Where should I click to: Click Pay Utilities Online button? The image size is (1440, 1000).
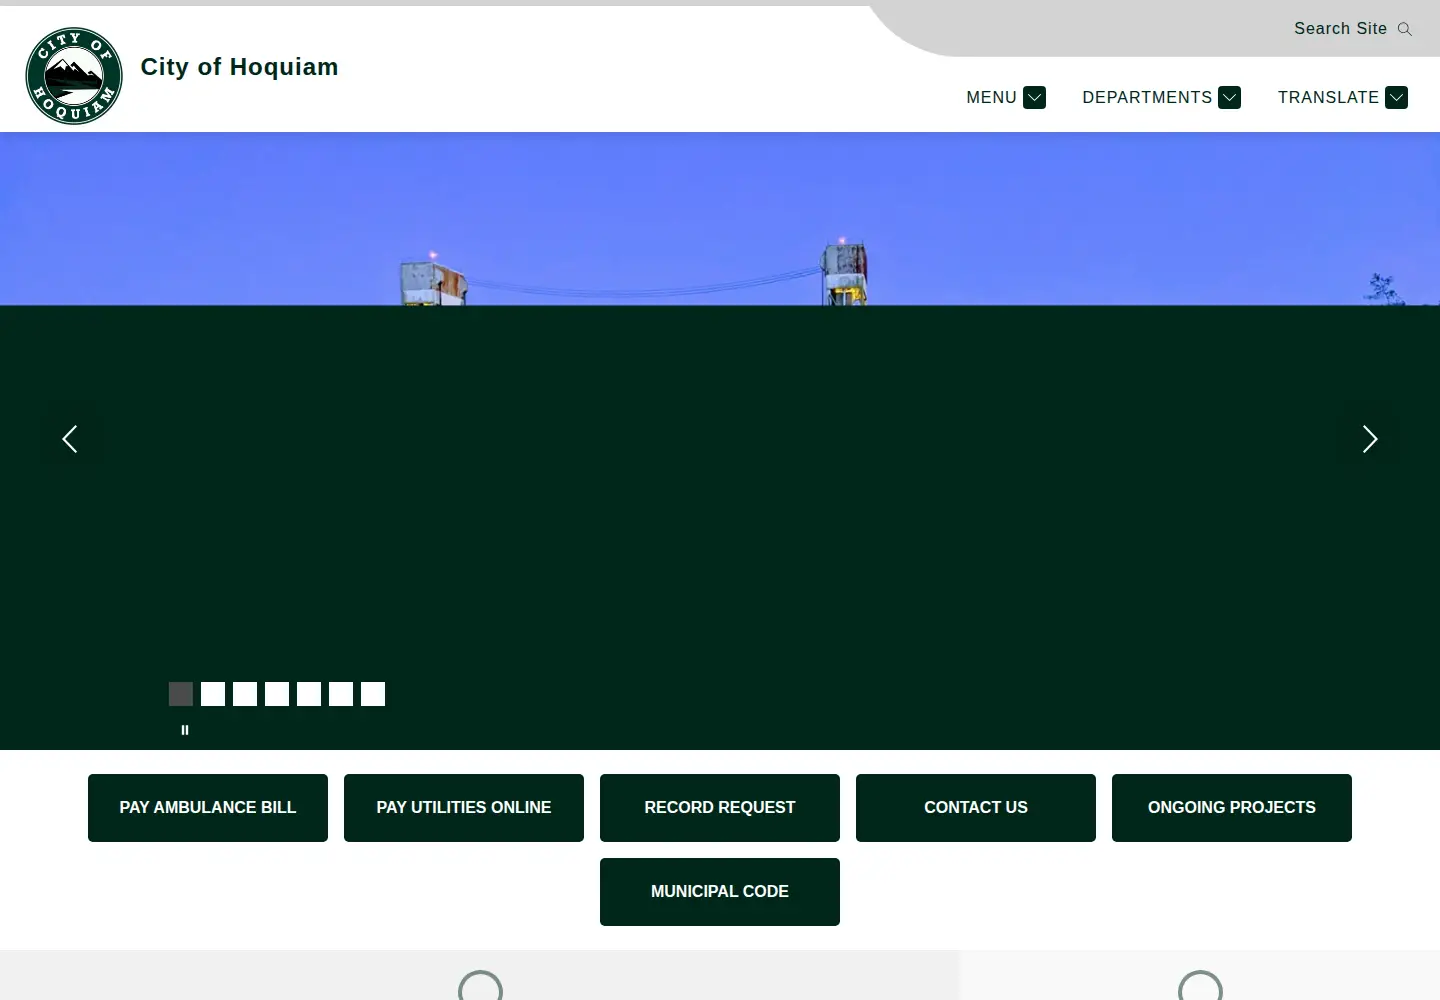464,808
